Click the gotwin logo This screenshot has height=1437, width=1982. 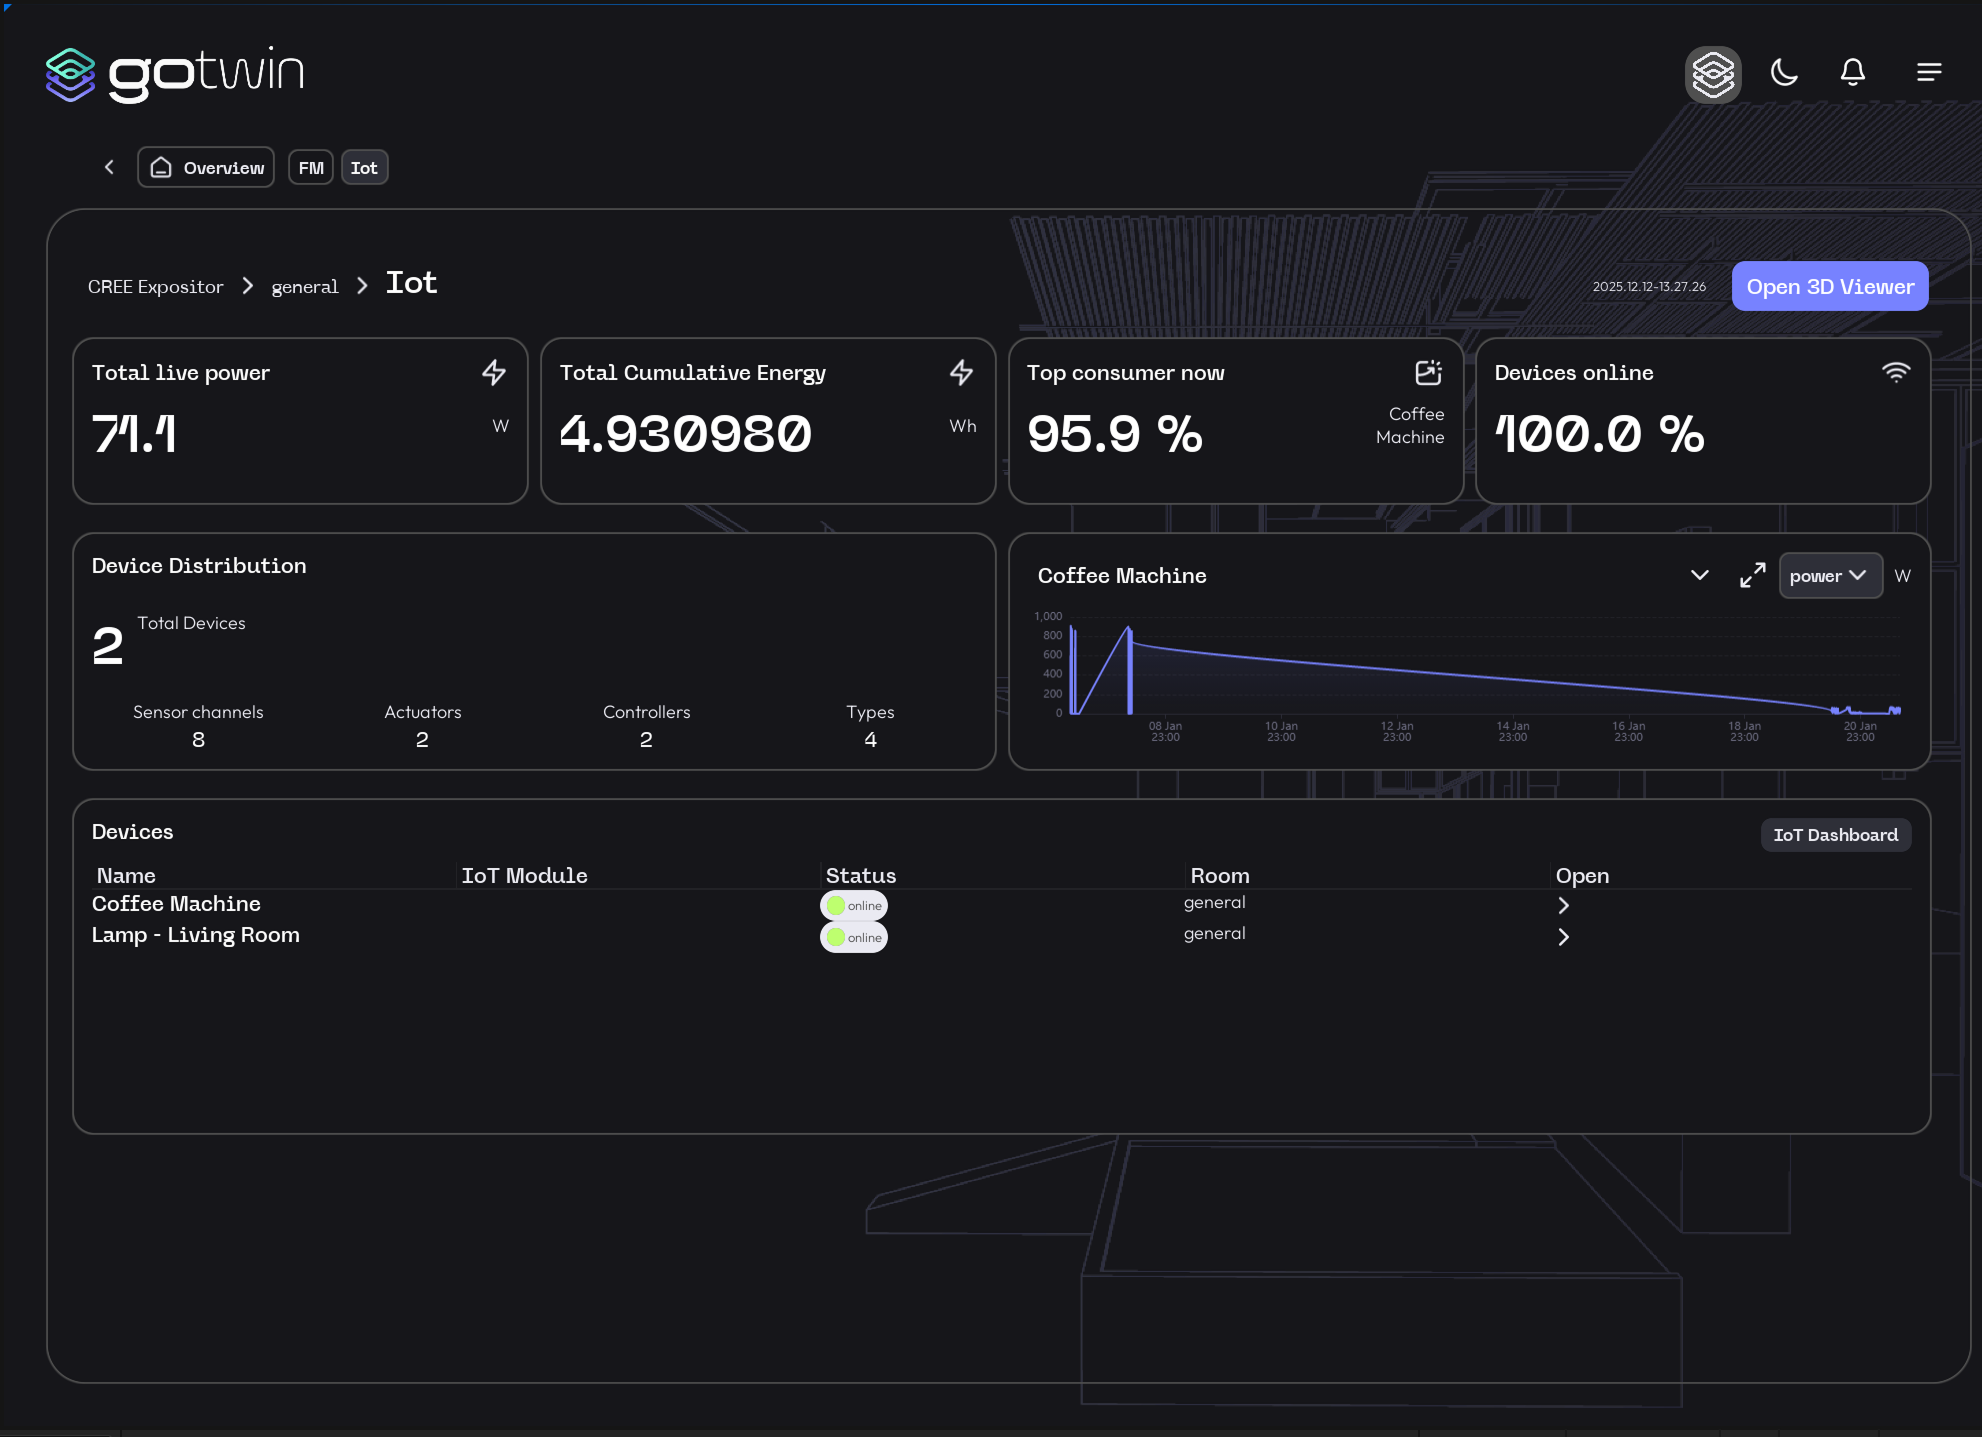(x=175, y=74)
